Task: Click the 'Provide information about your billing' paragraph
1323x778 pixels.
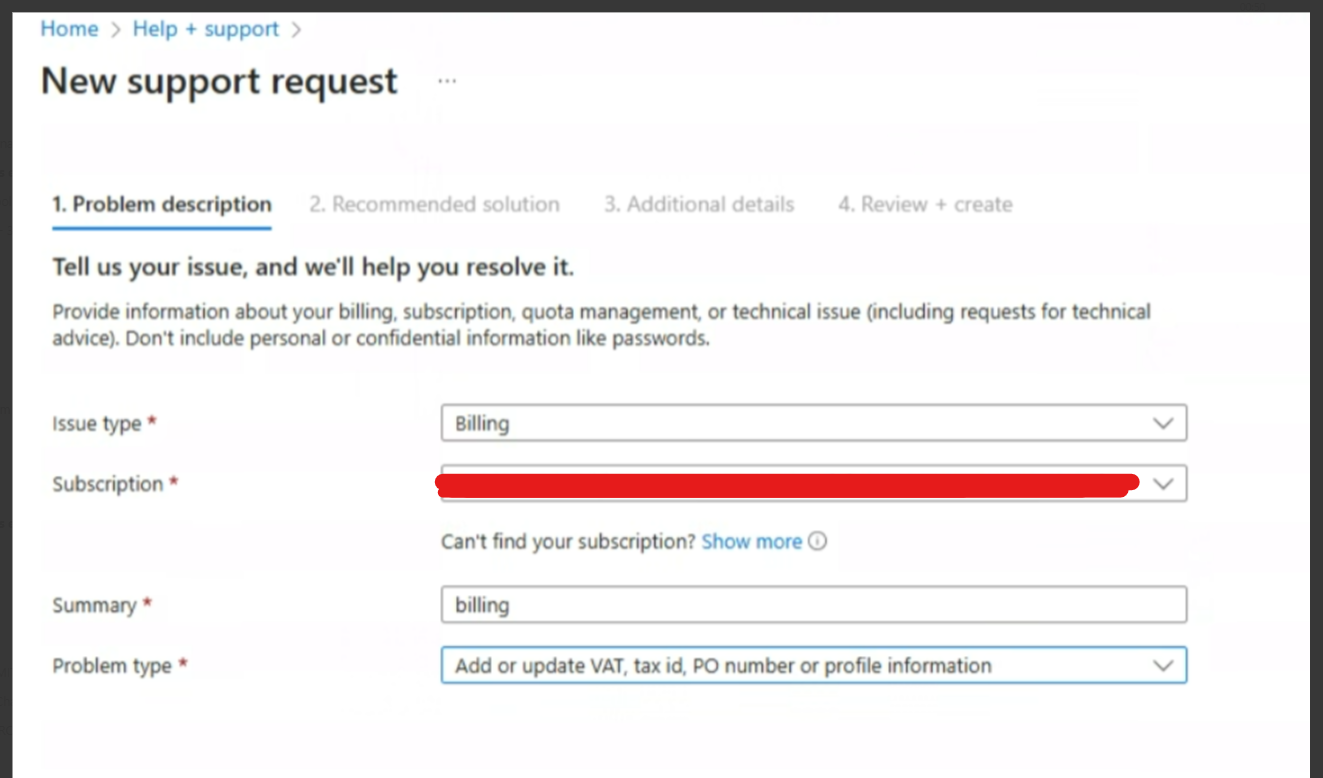Action: (x=602, y=325)
